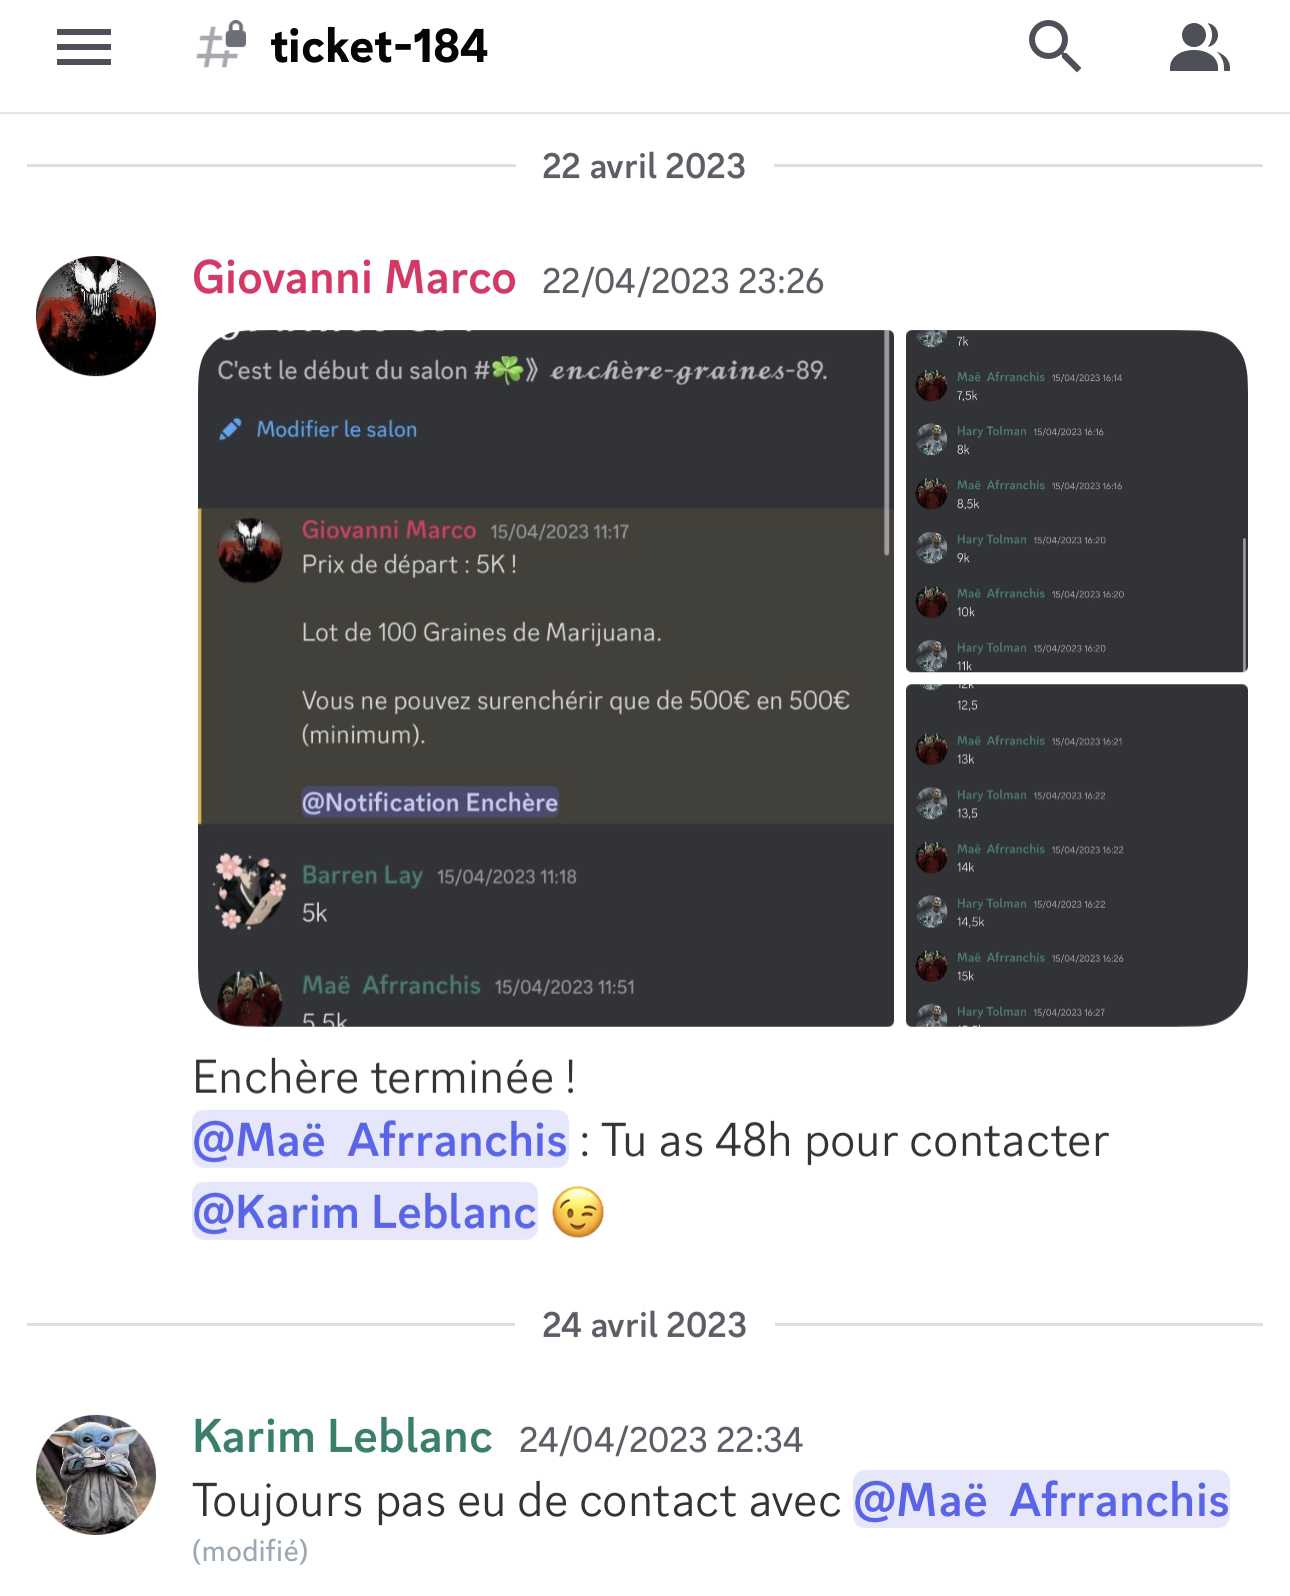Click the Karim Leblanc username header
The width and height of the screenshot is (1290, 1596).
pos(342,1437)
